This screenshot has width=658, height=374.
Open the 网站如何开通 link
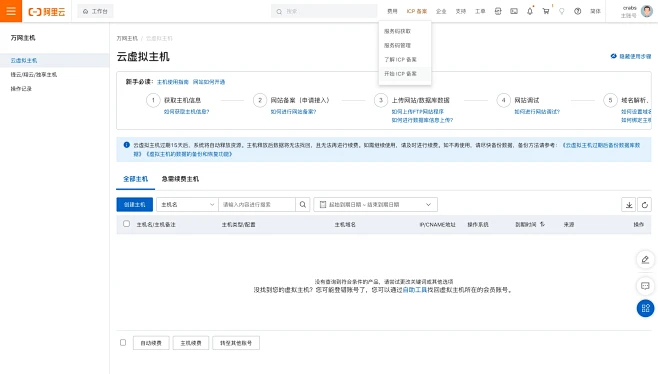click(209, 82)
